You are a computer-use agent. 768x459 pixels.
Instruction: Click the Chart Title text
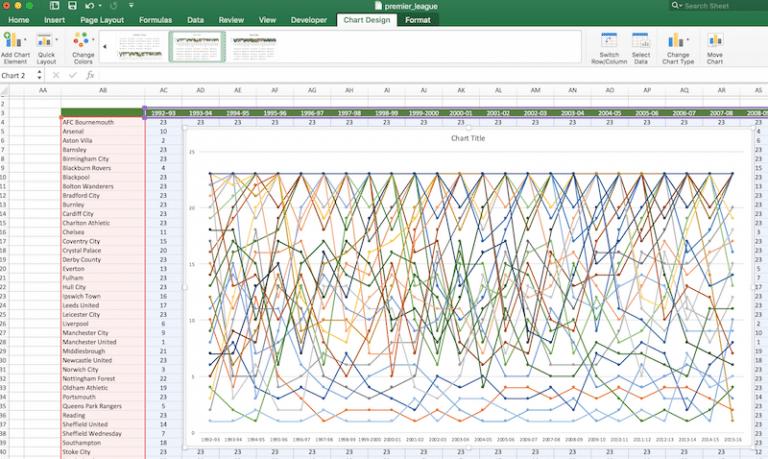468,138
